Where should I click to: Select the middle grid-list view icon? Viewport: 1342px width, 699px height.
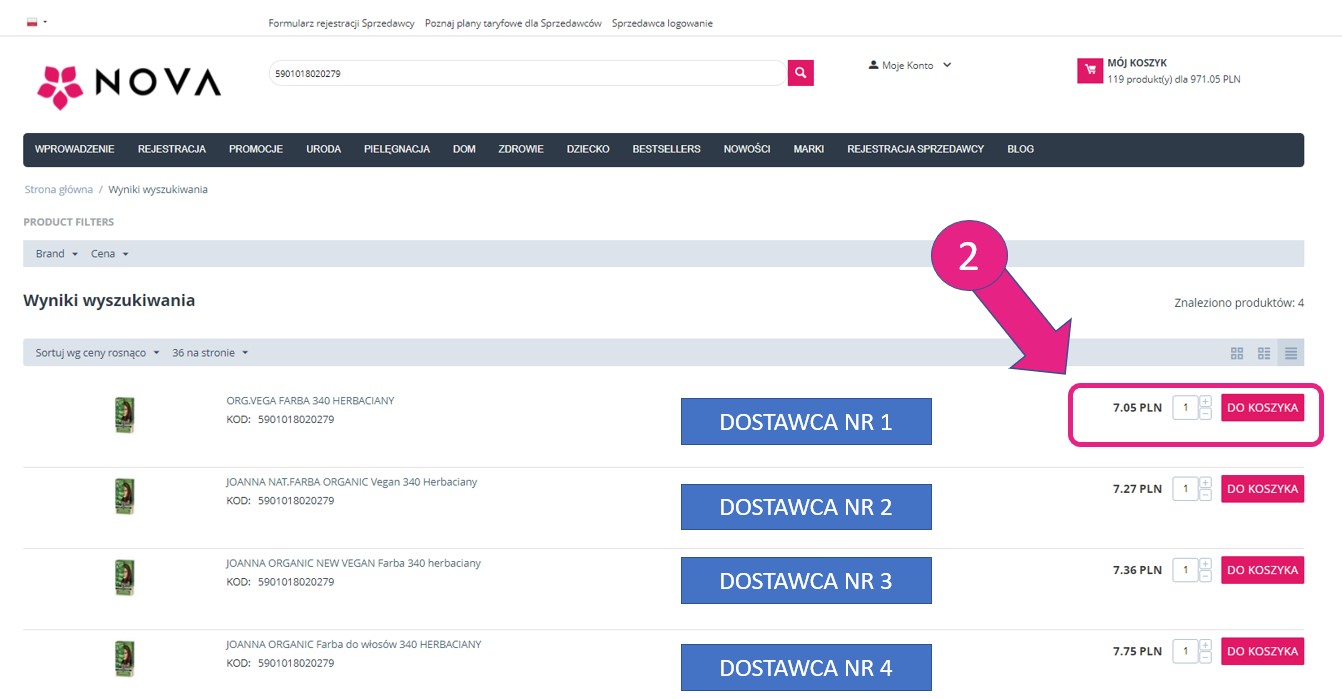pyautogui.click(x=1264, y=353)
